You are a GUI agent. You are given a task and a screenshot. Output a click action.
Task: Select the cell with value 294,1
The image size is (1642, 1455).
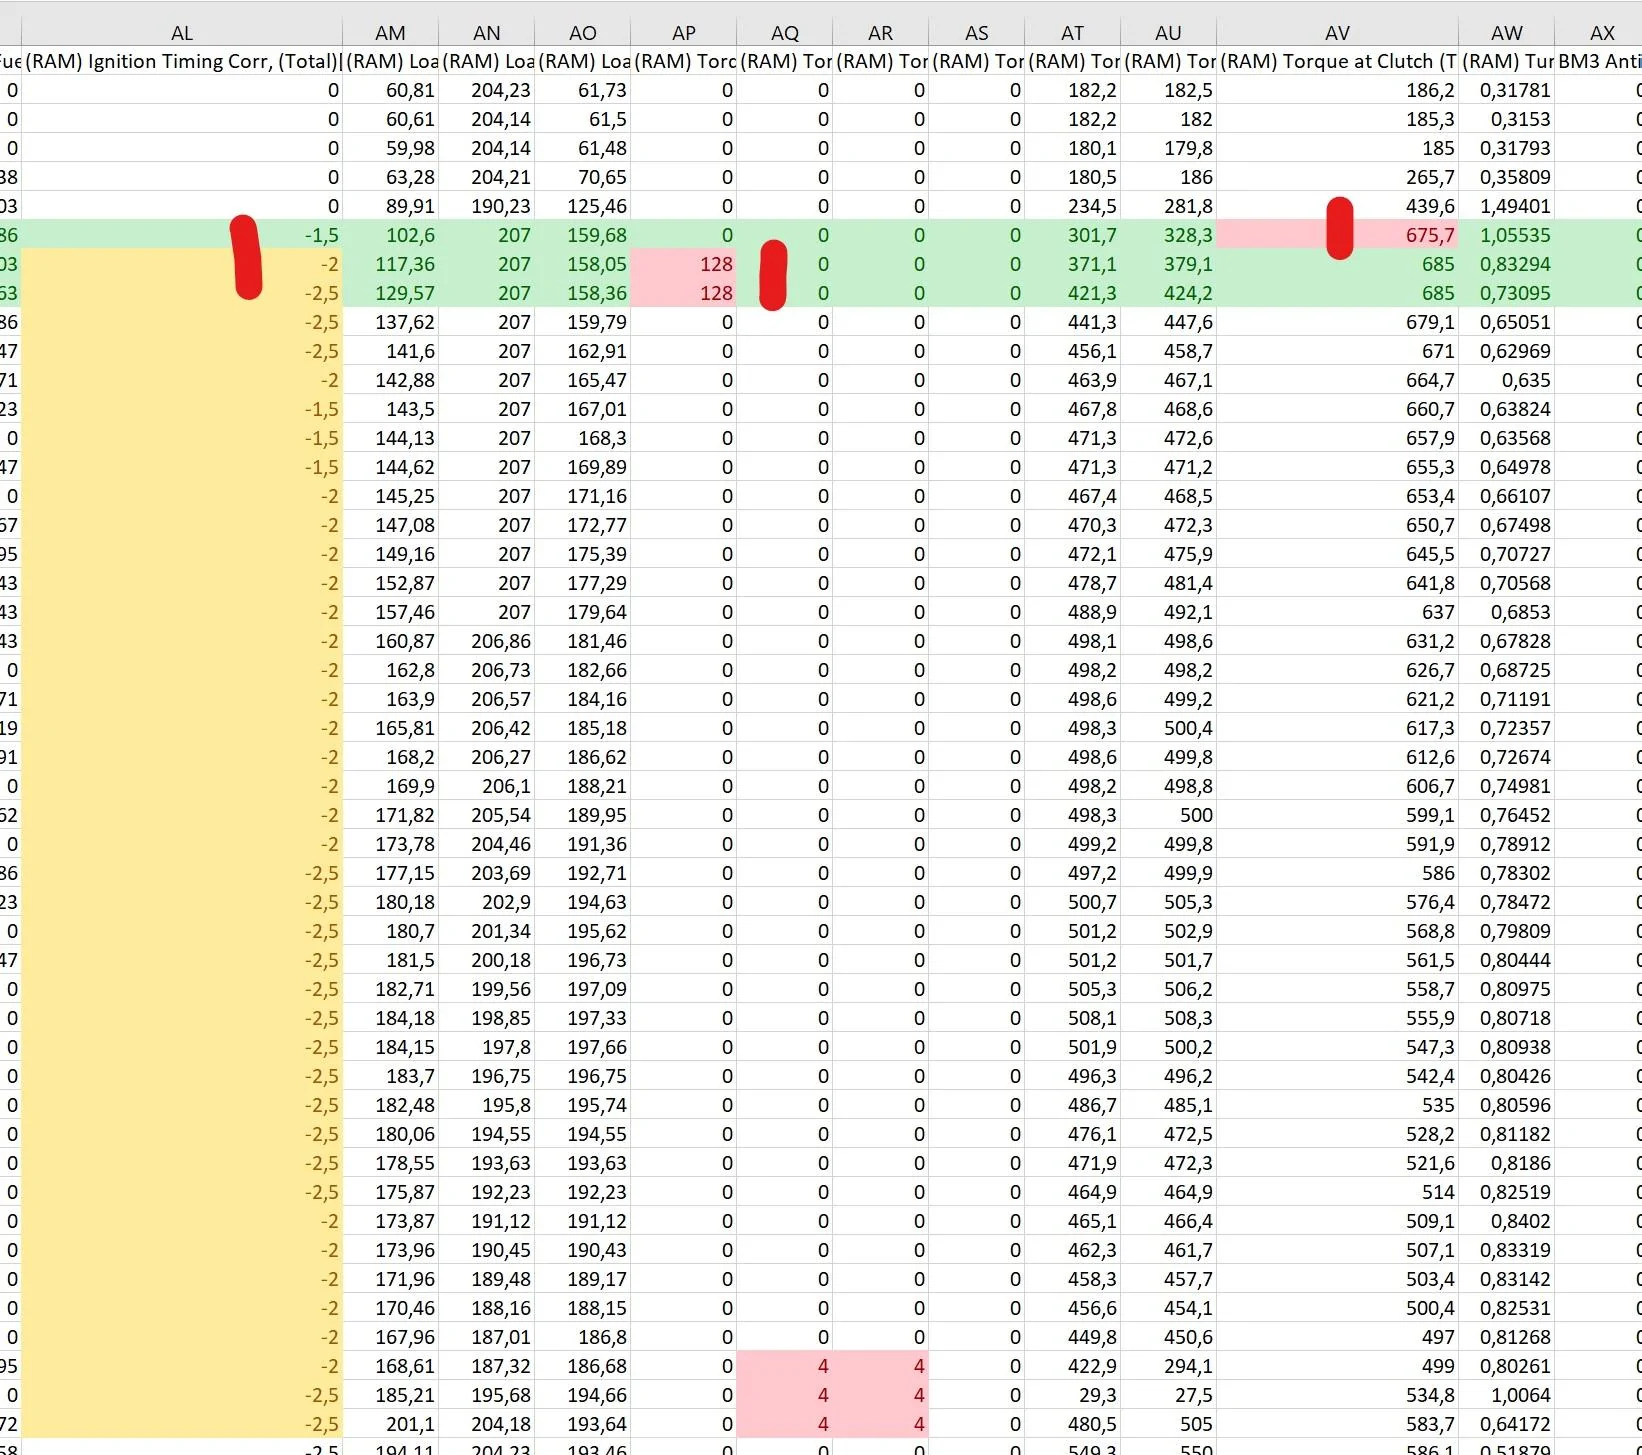[x=1168, y=1366]
